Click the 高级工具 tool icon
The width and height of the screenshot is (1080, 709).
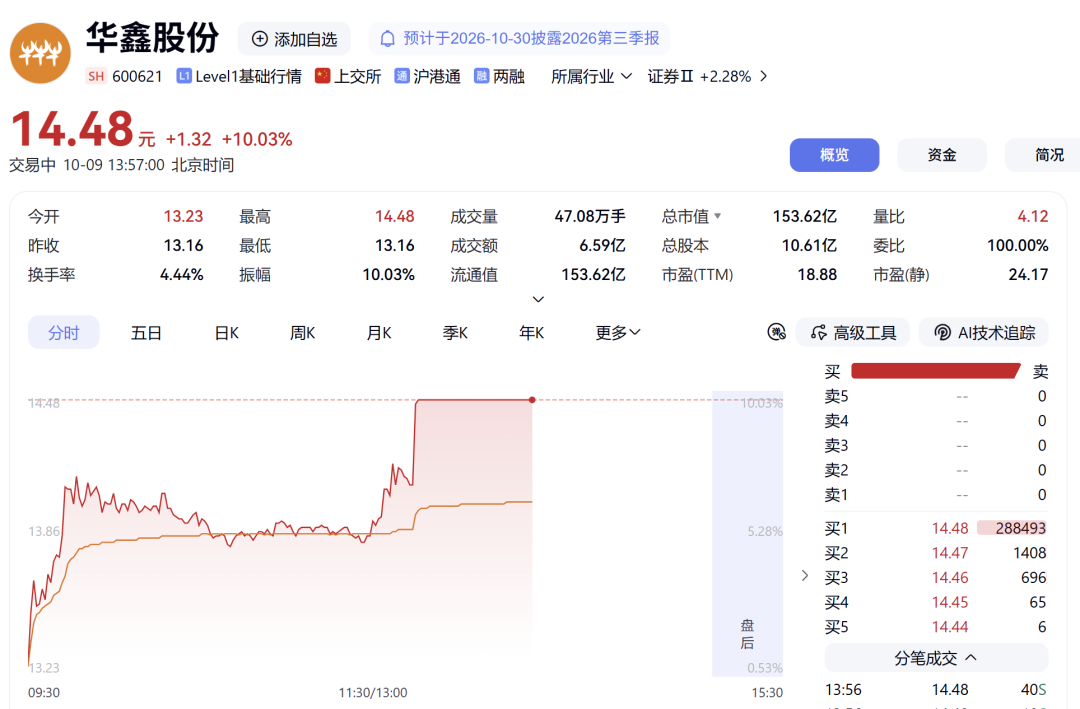pos(819,333)
